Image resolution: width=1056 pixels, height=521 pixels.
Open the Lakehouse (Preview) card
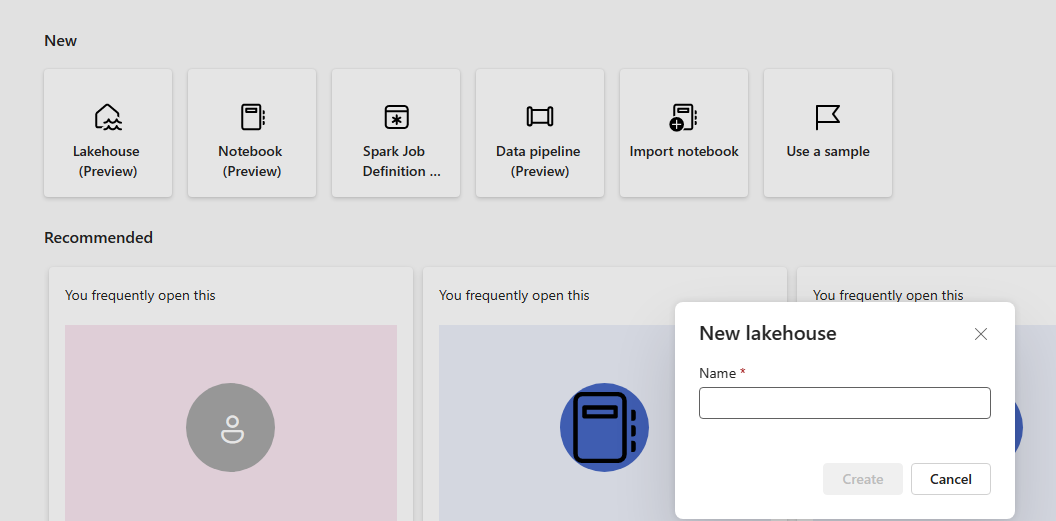108,133
